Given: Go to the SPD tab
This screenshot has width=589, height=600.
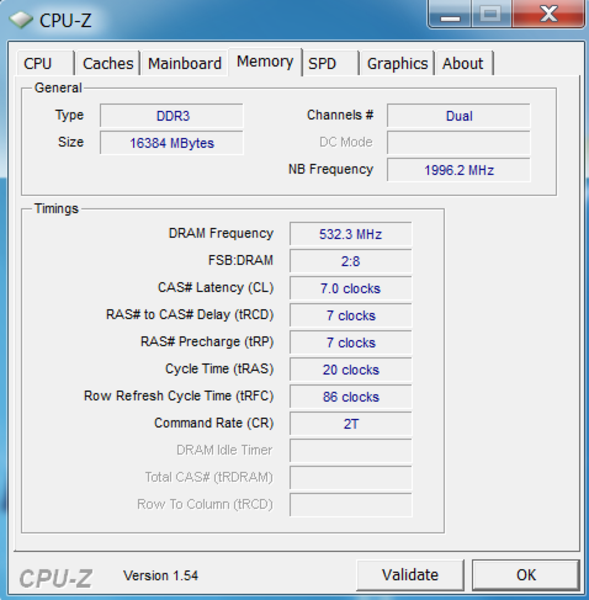Looking at the screenshot, I should point(331,63).
